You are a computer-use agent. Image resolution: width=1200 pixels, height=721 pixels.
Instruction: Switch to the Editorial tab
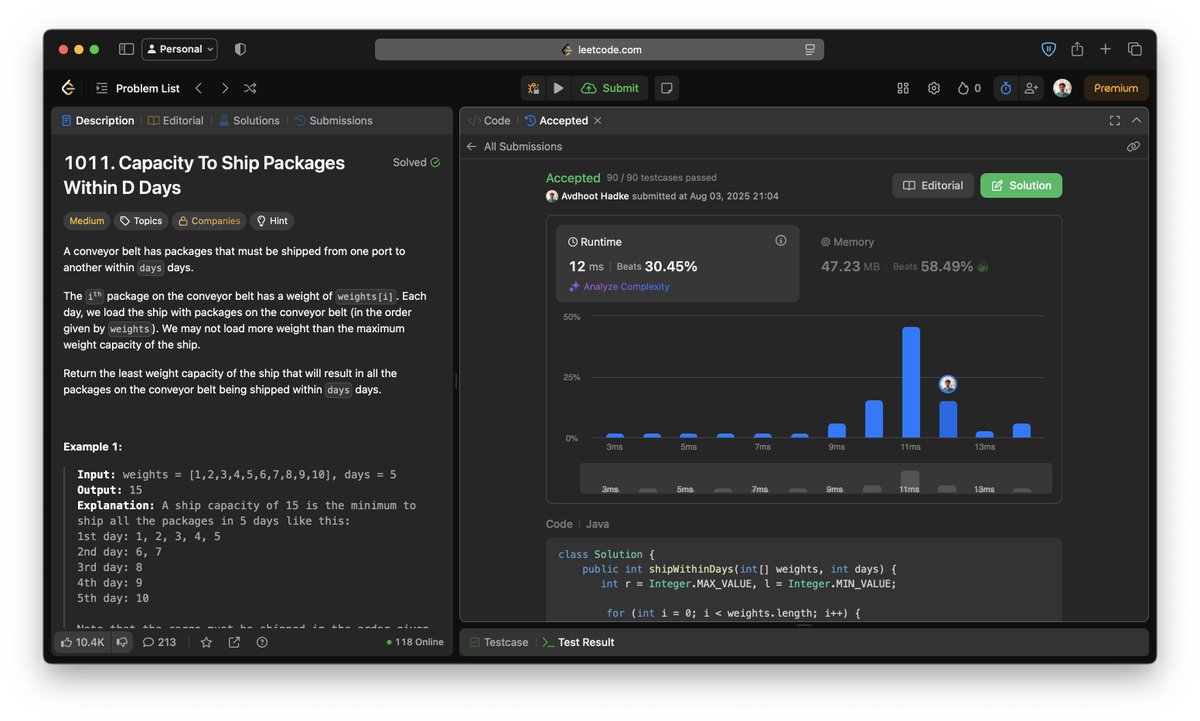tap(176, 120)
